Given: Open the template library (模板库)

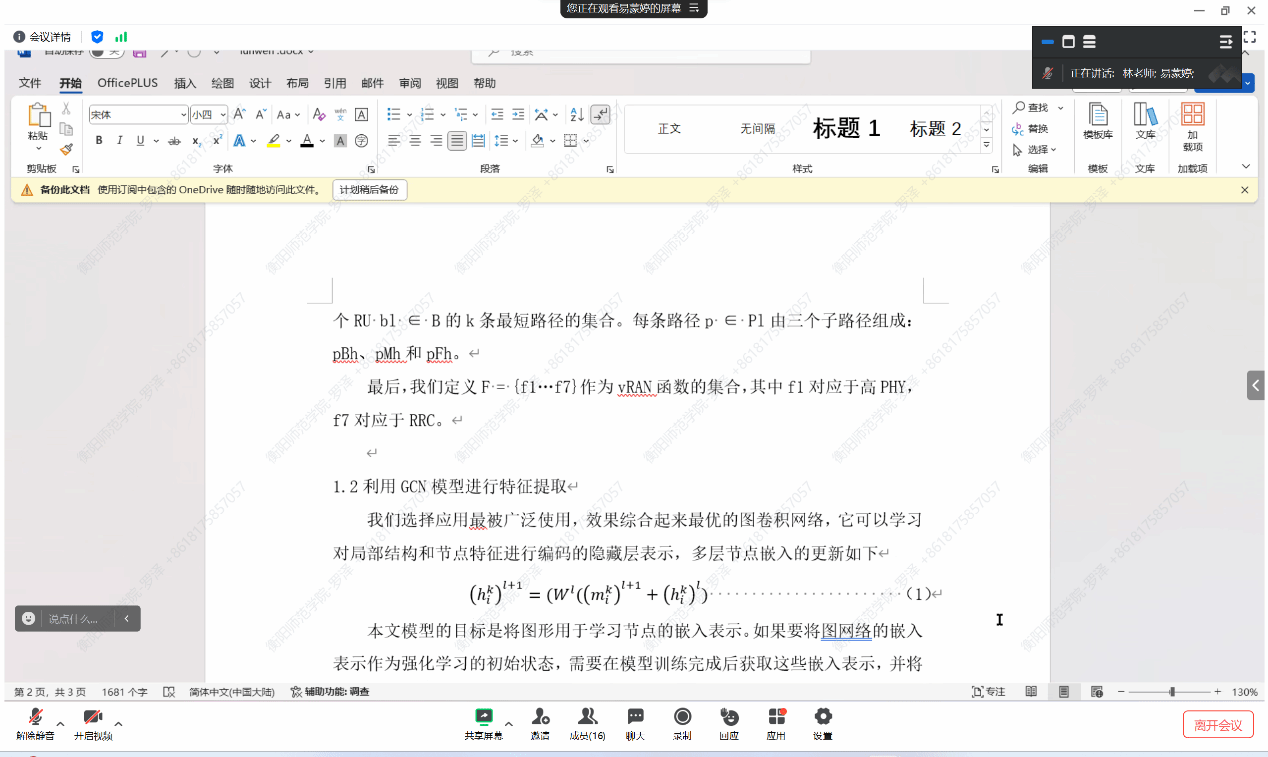Looking at the screenshot, I should click(1098, 121).
